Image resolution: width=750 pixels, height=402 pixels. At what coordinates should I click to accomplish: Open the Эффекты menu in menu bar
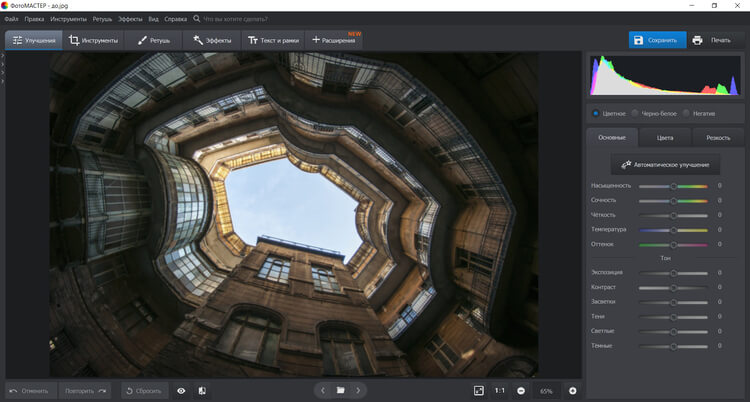point(131,18)
